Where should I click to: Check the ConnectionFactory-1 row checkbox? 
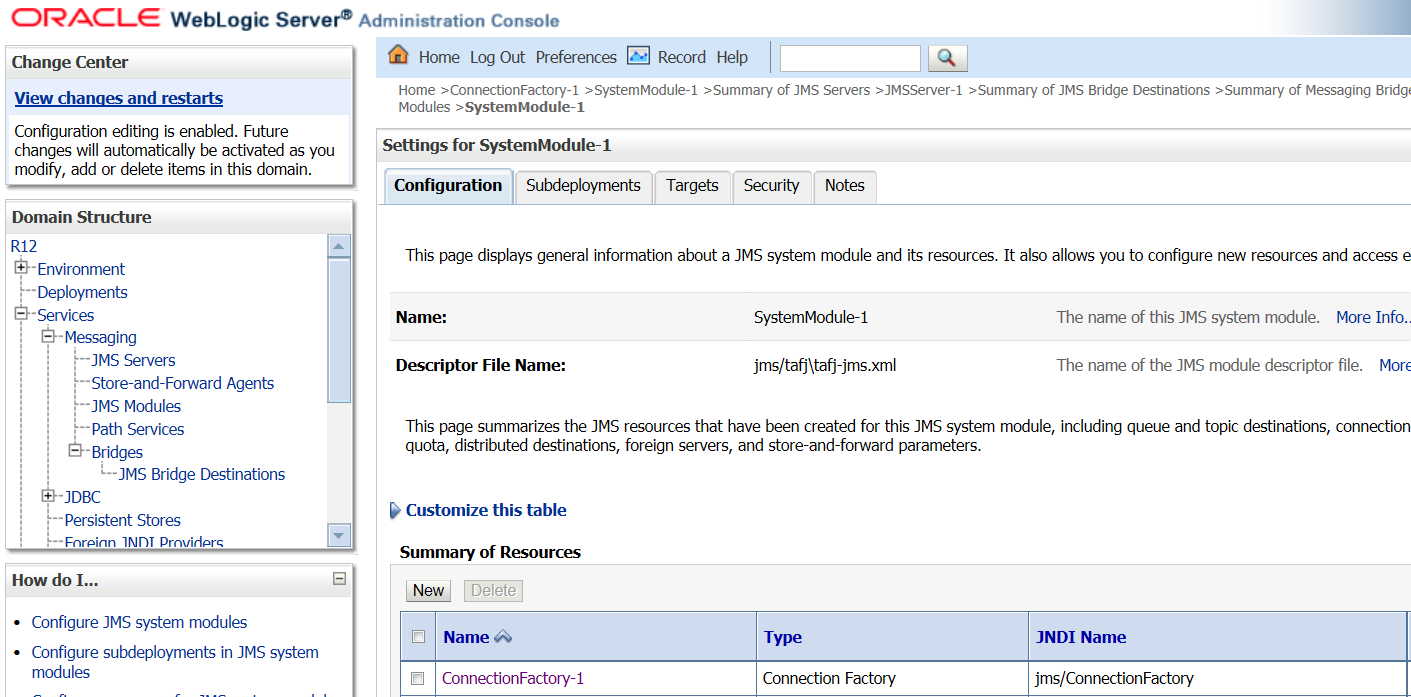tap(419, 678)
